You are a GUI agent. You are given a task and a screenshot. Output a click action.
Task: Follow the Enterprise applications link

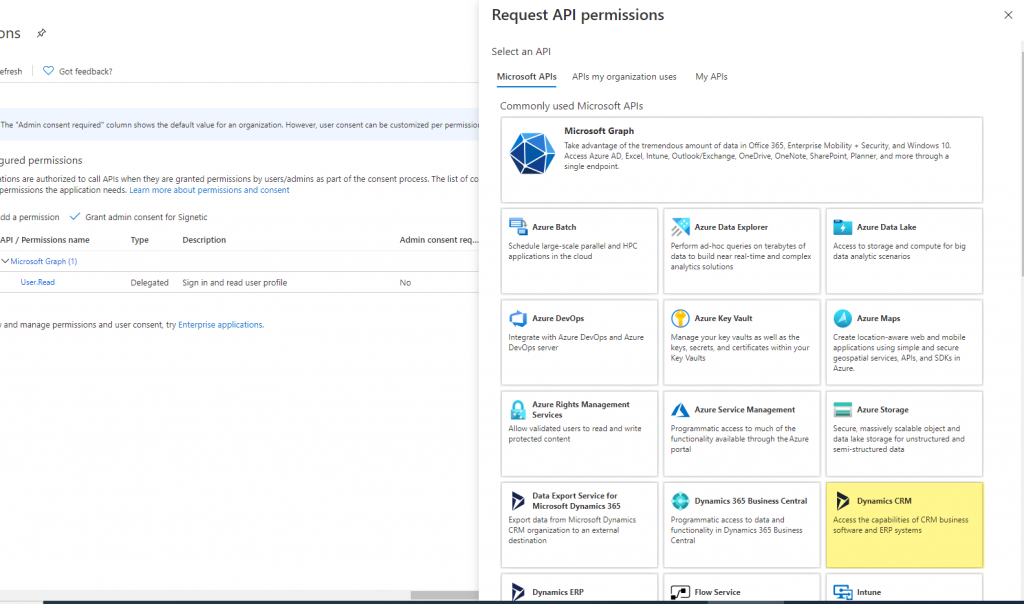click(x=221, y=325)
